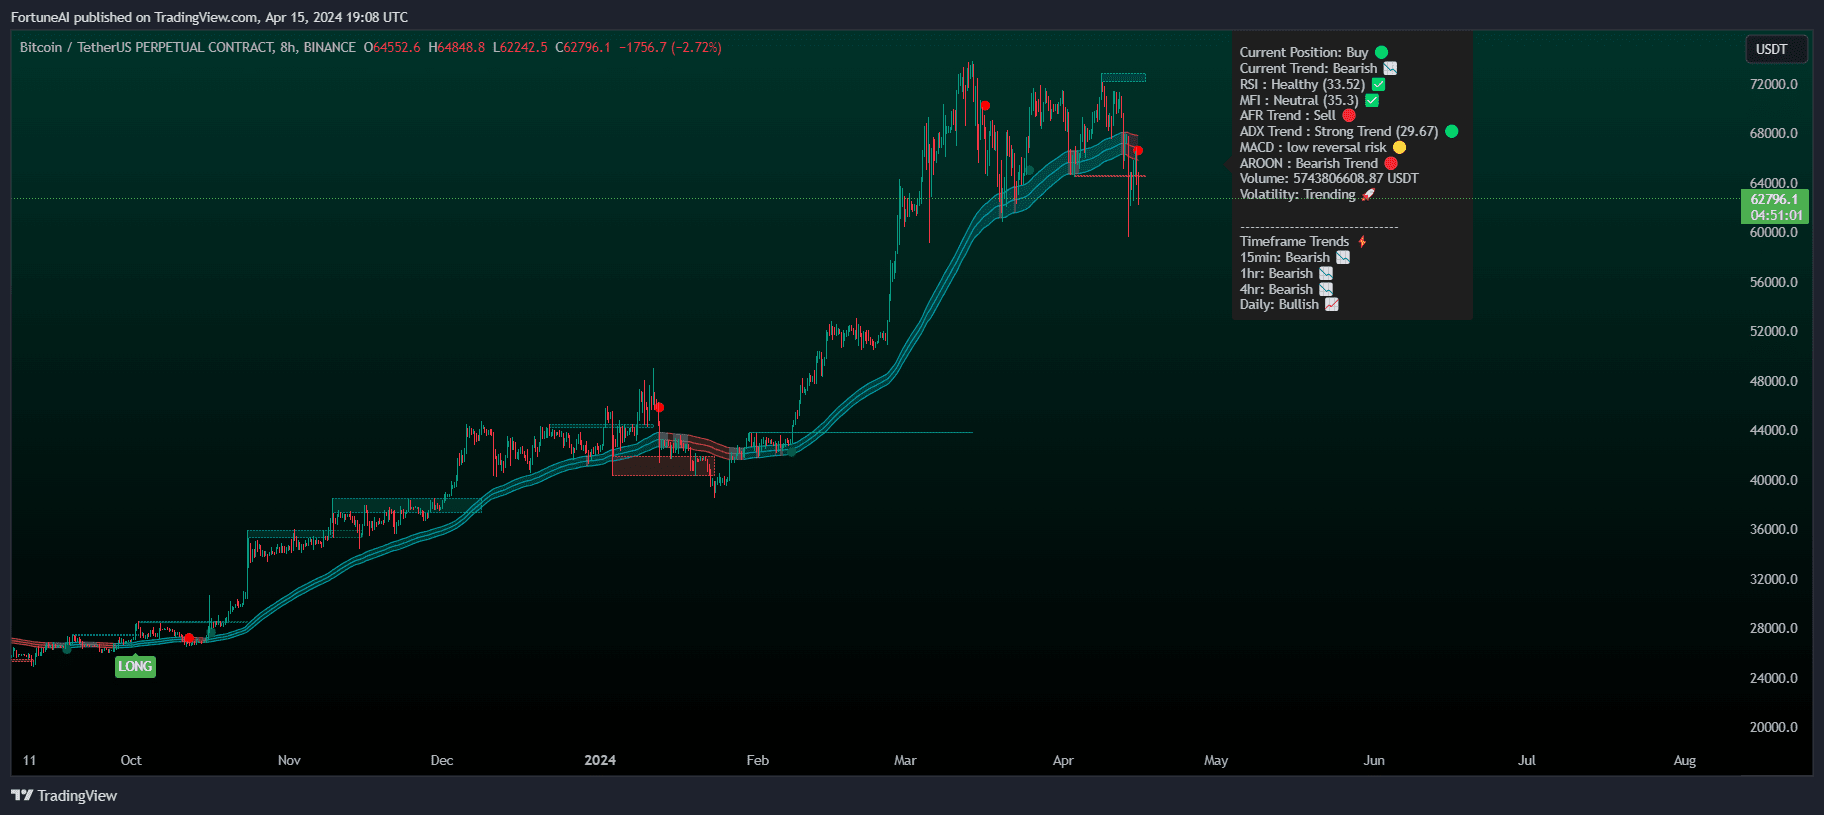The height and width of the screenshot is (815, 1824).
Task: Open the TradingView wordmark link at bottom
Action: [x=77, y=795]
